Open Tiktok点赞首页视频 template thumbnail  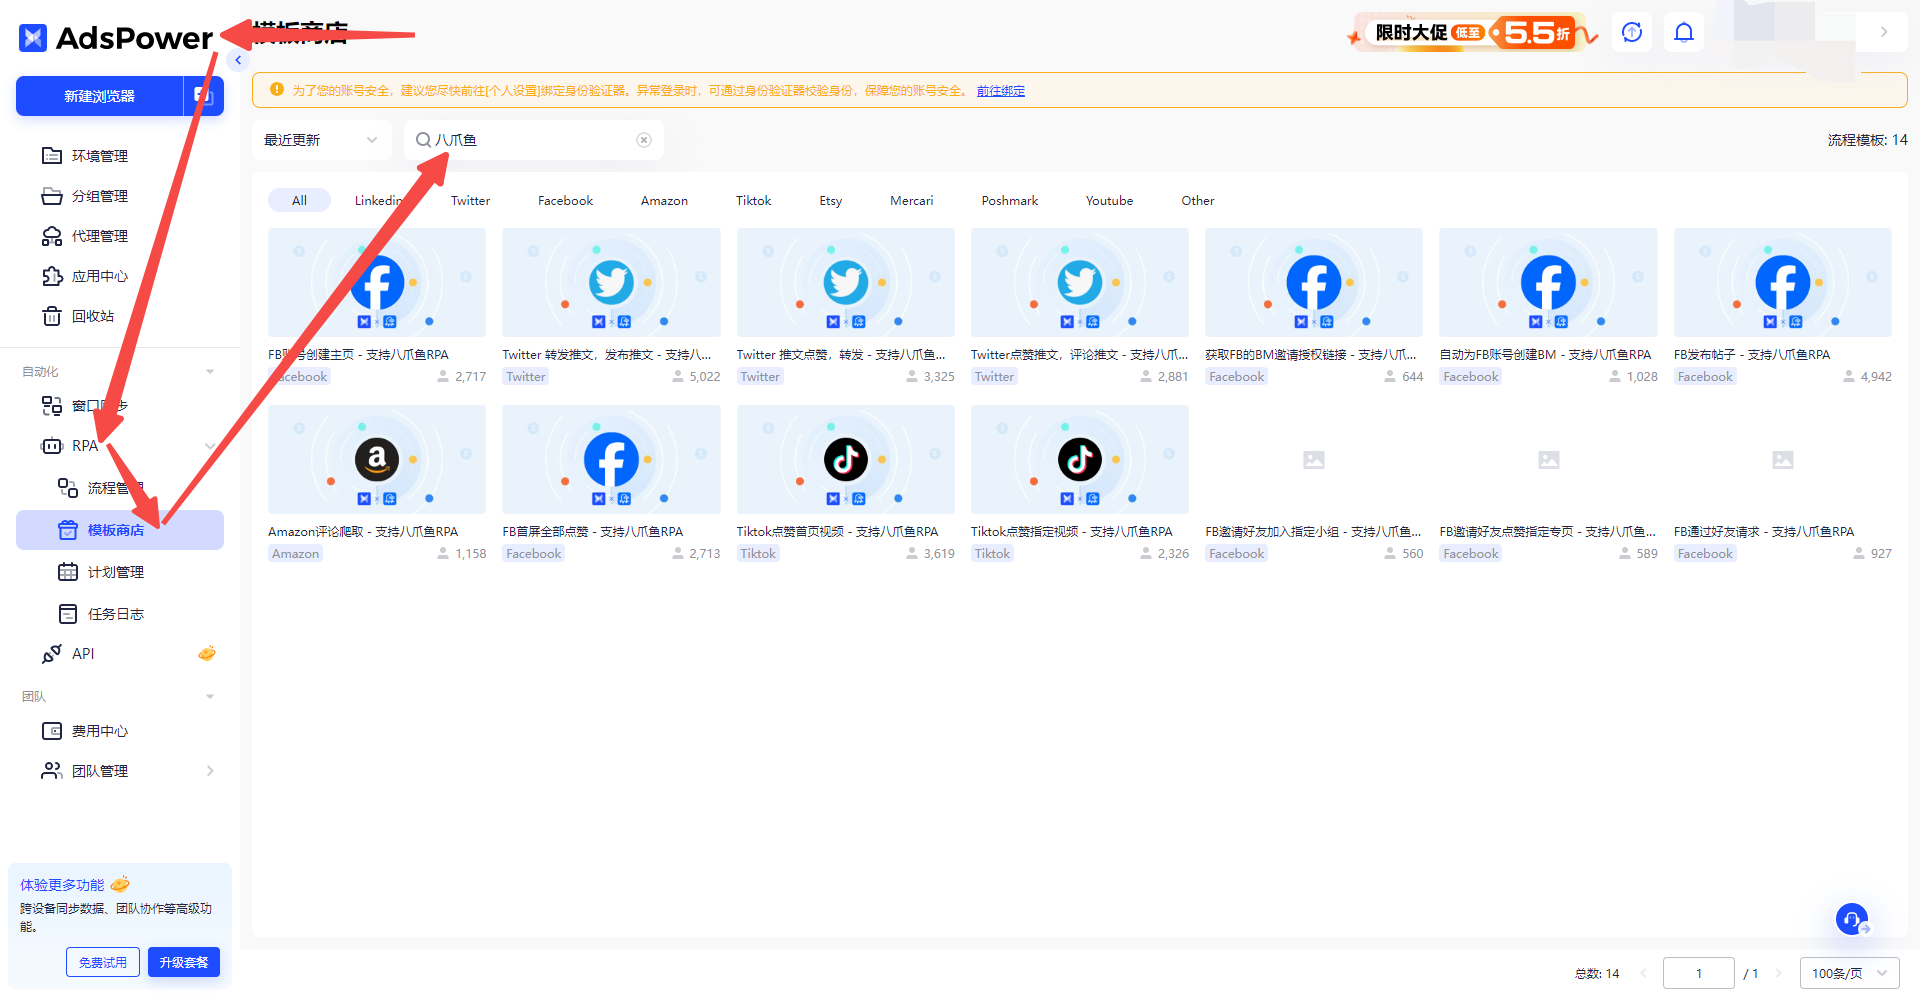point(846,460)
